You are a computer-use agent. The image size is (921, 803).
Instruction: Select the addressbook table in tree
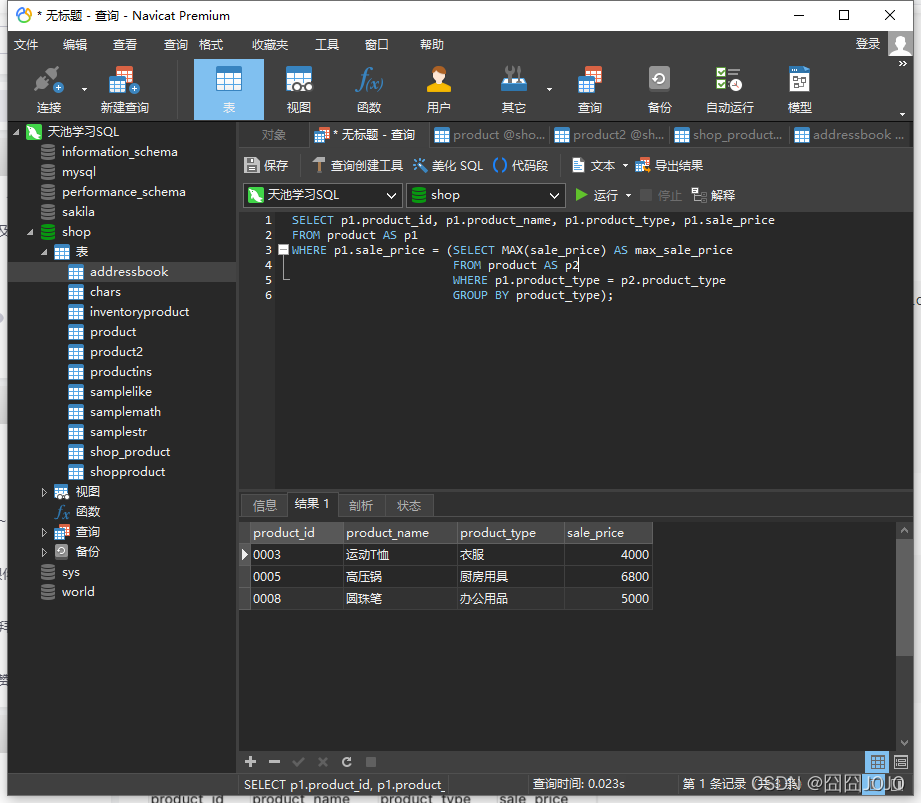point(129,272)
